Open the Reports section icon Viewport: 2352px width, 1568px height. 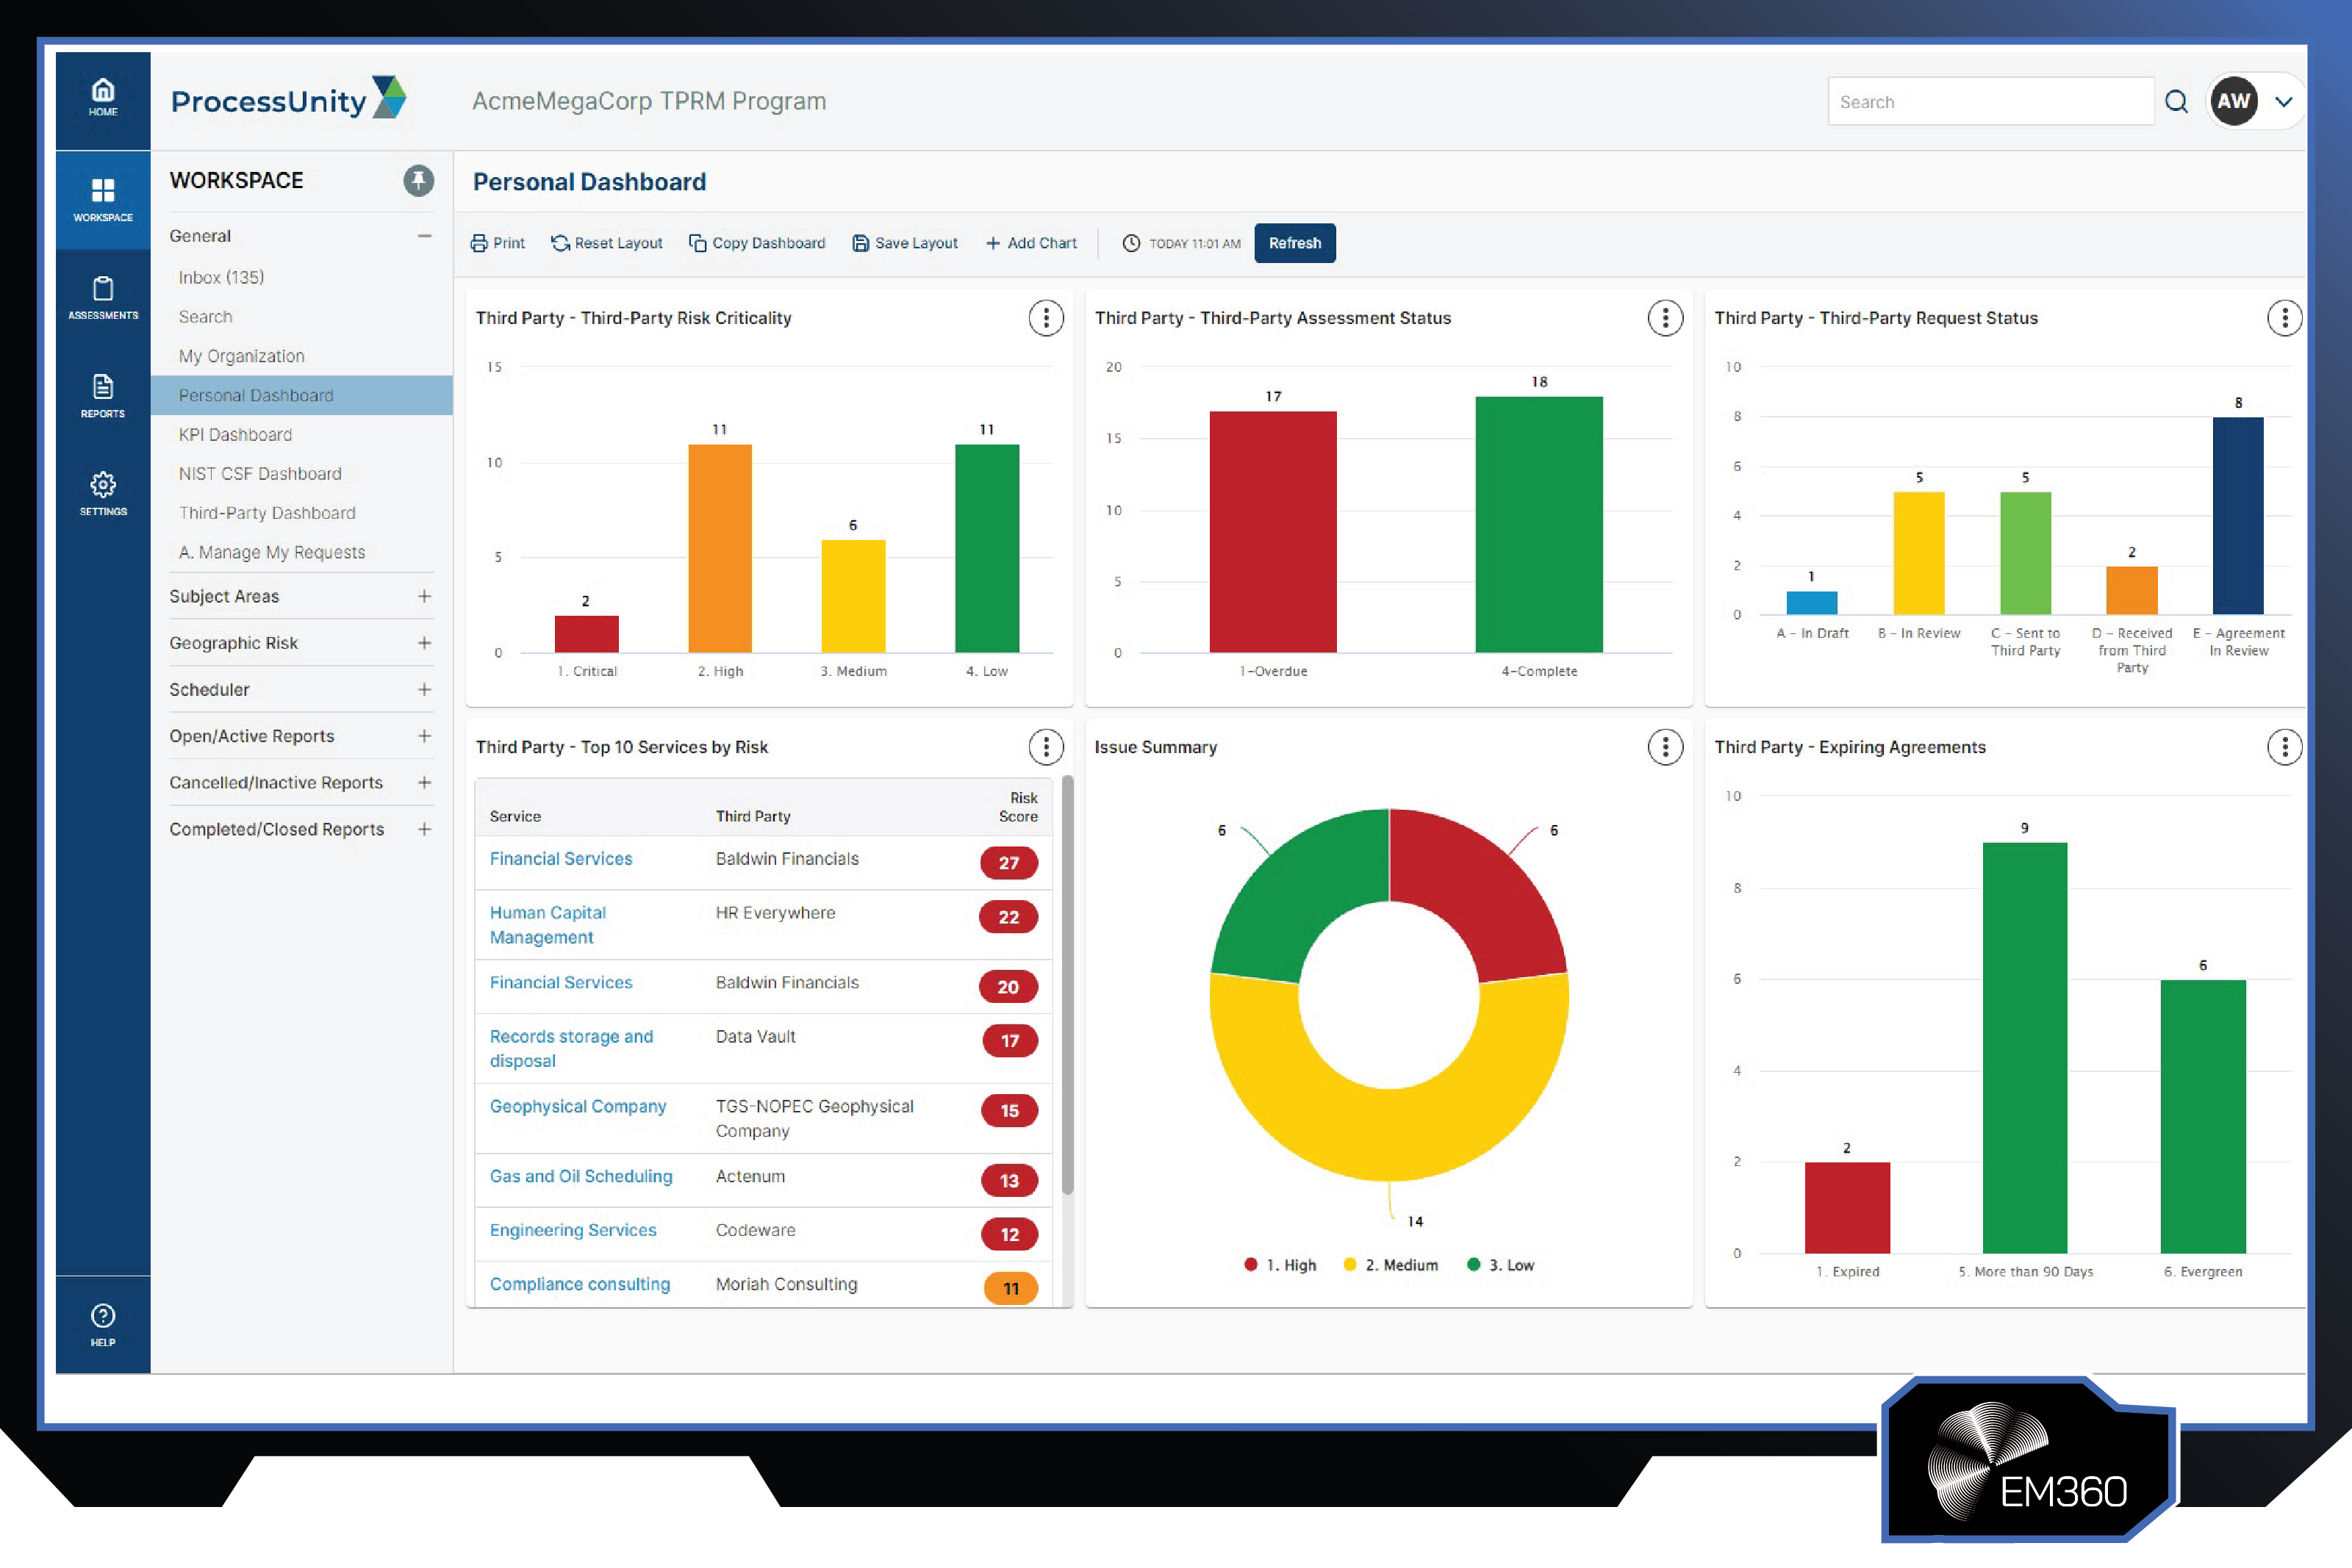pos(103,396)
